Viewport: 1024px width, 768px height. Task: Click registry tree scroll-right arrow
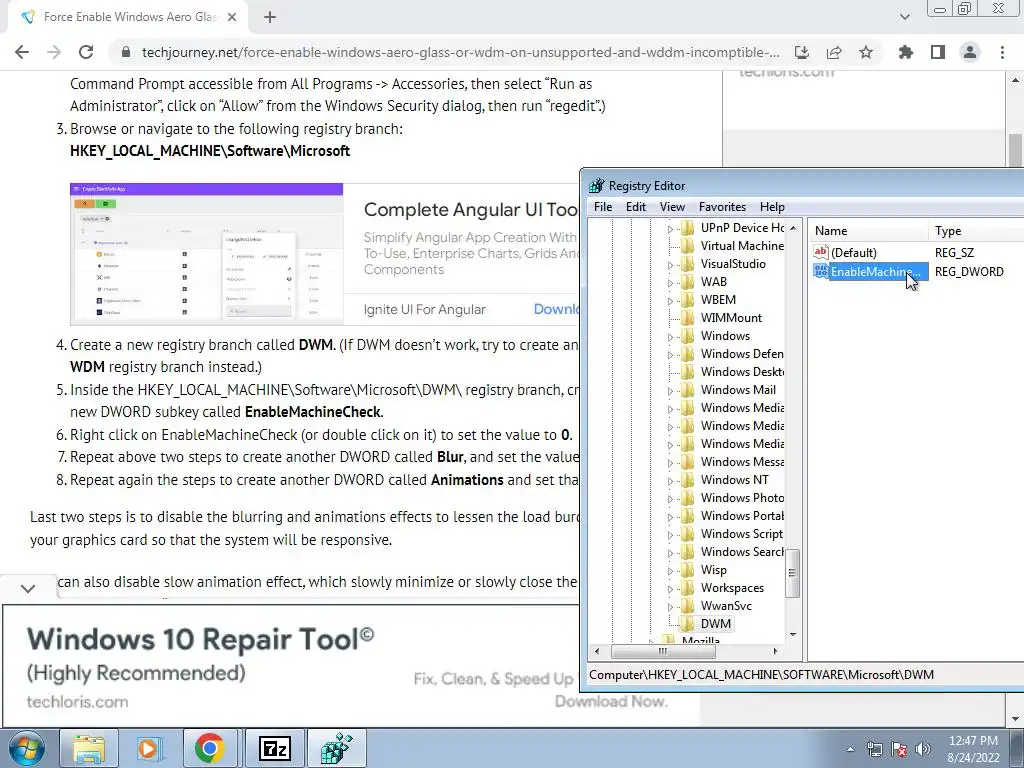tap(775, 651)
